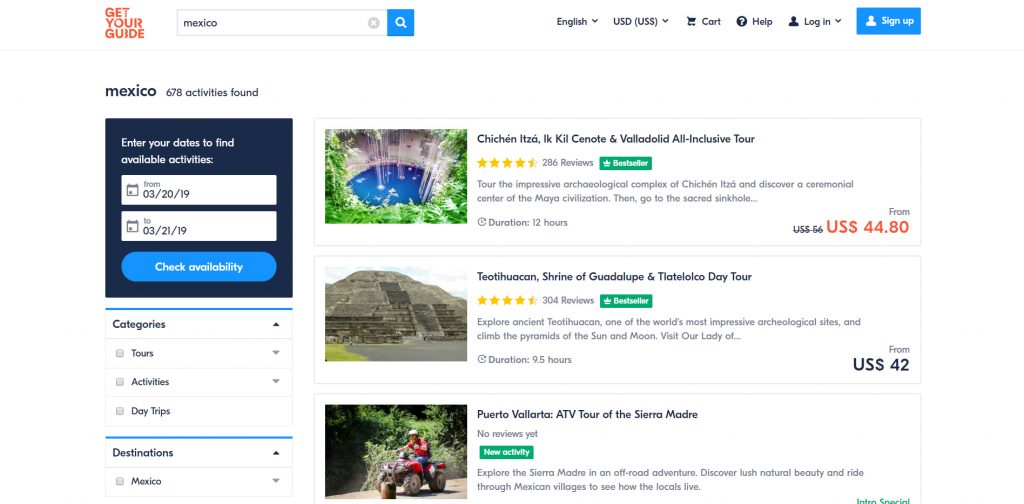Check the Day Trips checkbox
Image resolution: width=1024 pixels, height=504 pixels.
[x=120, y=411]
